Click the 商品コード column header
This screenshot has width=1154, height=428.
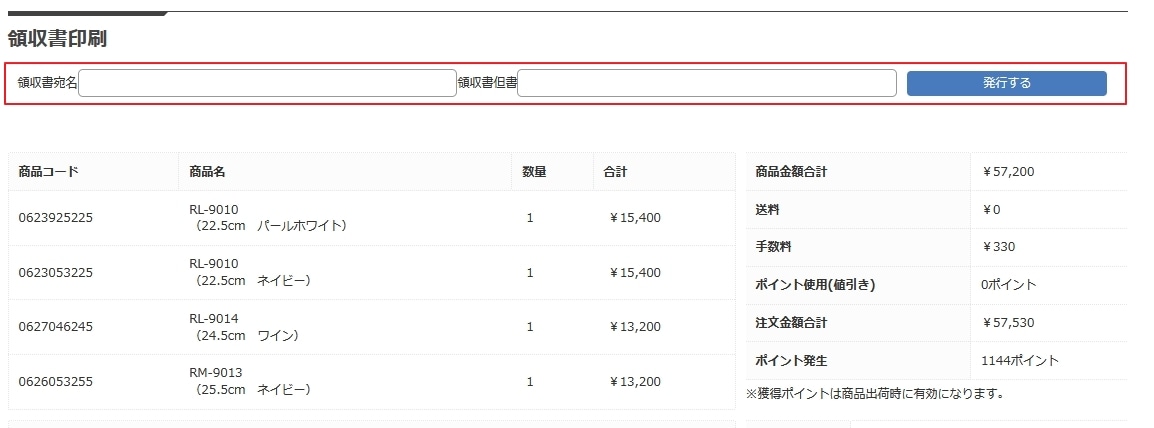[x=49, y=172]
